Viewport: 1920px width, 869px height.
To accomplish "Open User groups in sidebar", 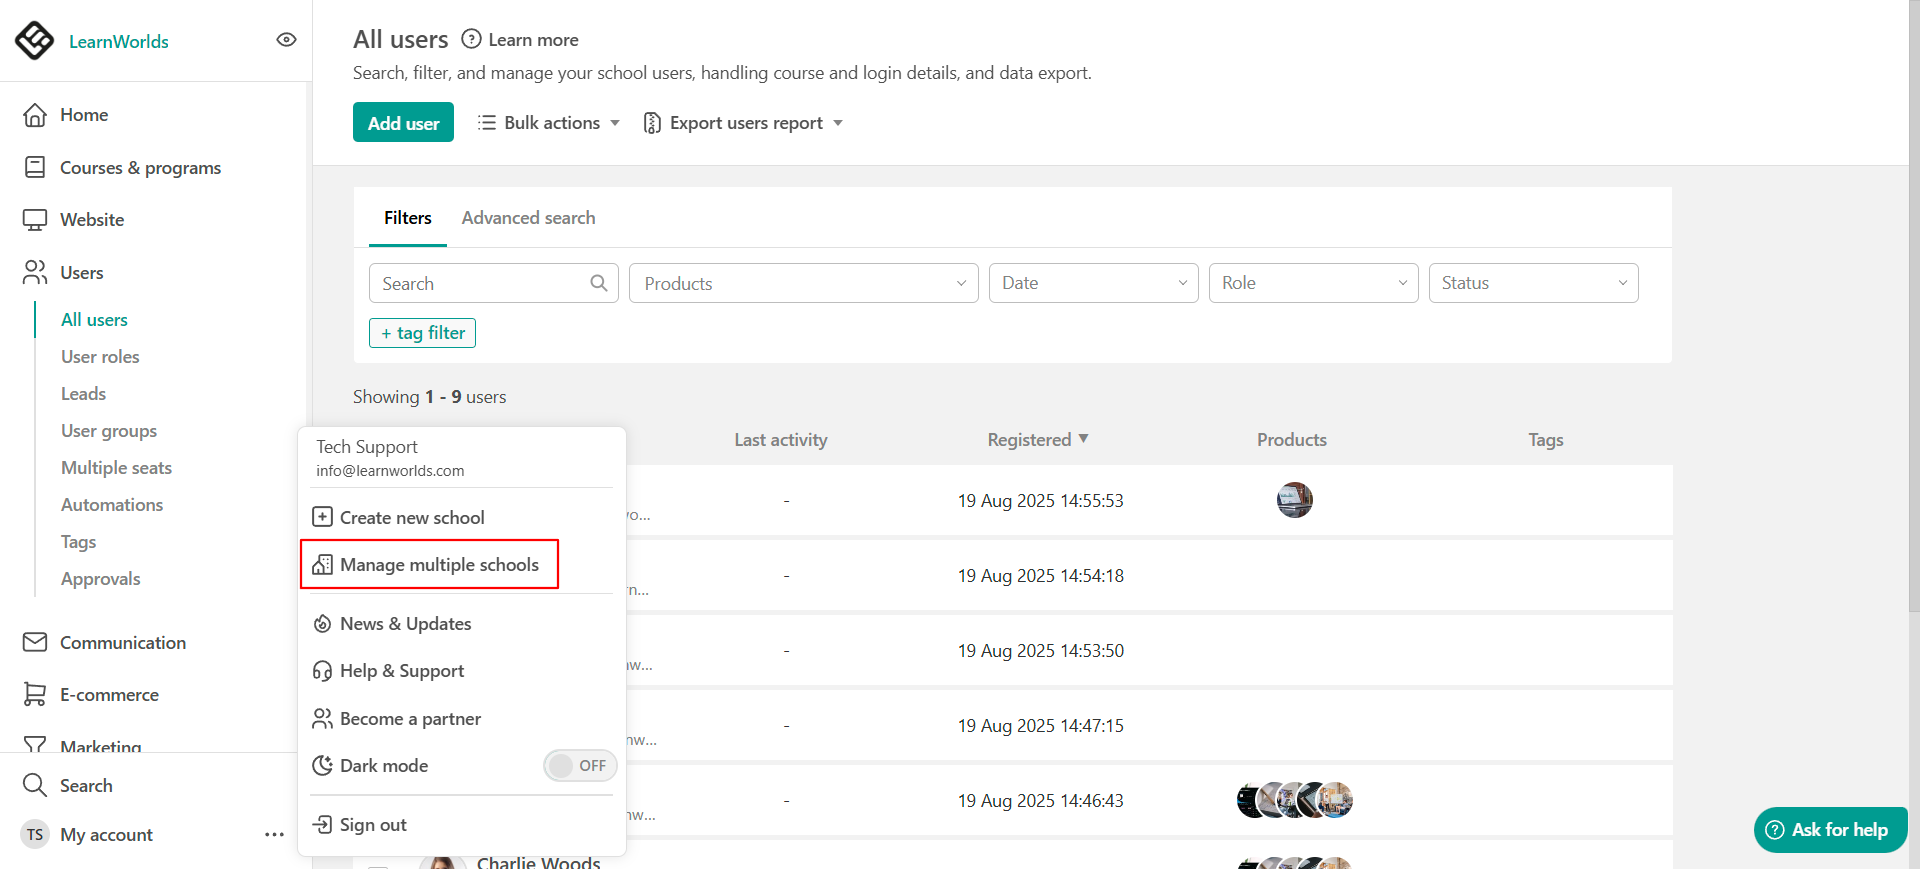I will pos(109,430).
